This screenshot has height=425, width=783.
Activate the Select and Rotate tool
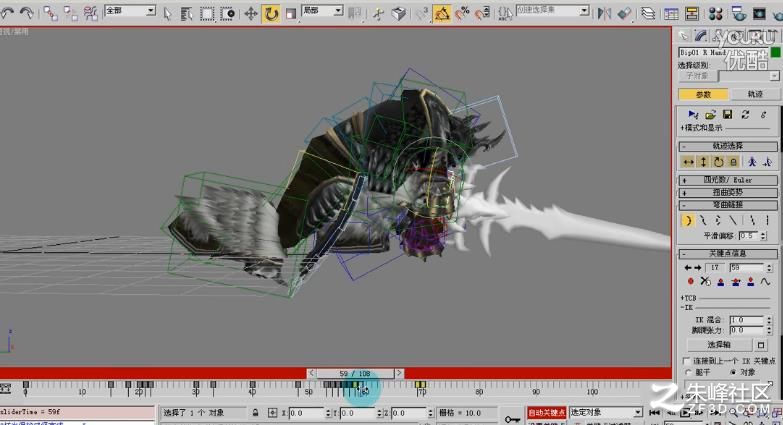(x=271, y=14)
